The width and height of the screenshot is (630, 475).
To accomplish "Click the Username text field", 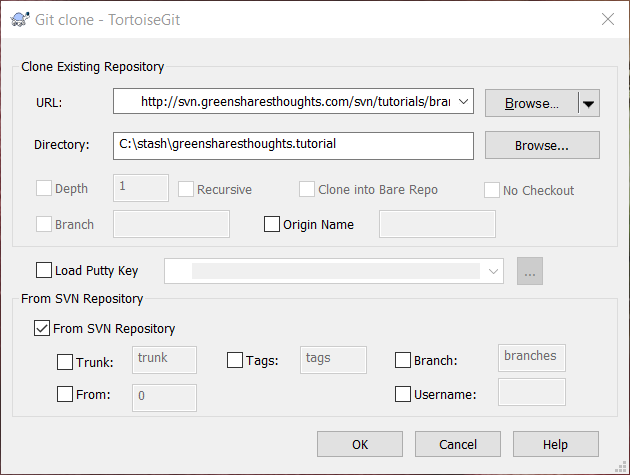I will click(x=532, y=392).
